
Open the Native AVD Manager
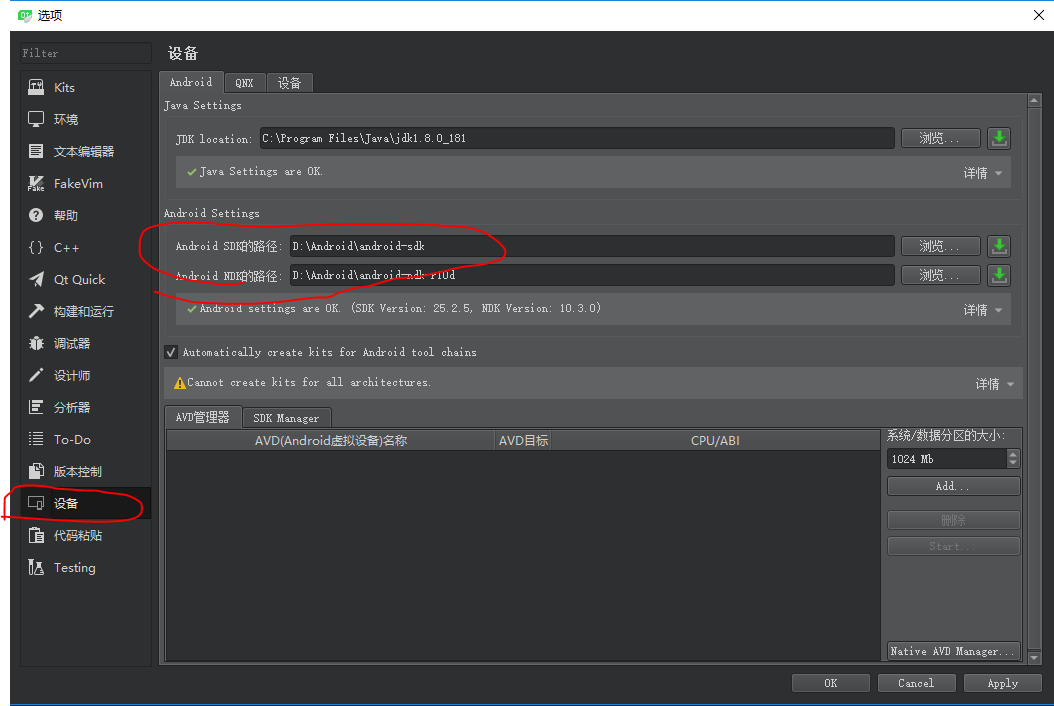[953, 651]
